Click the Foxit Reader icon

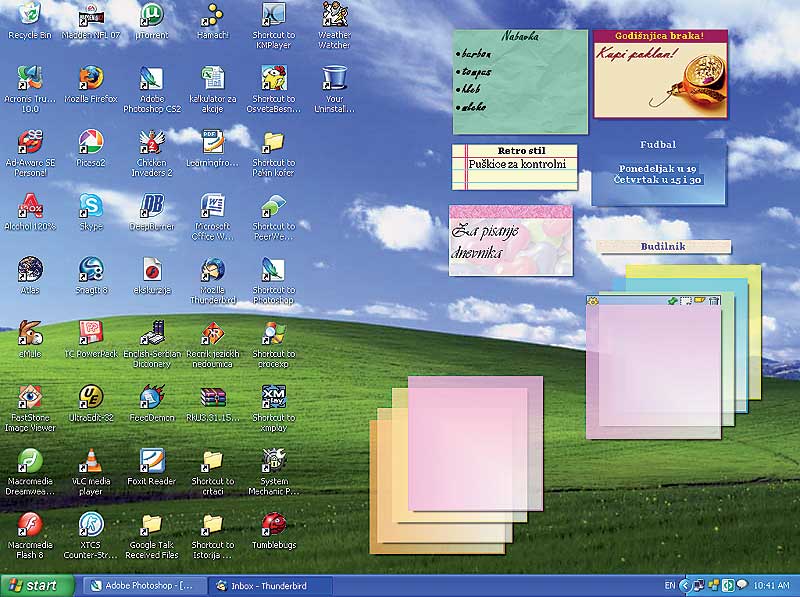coord(152,460)
